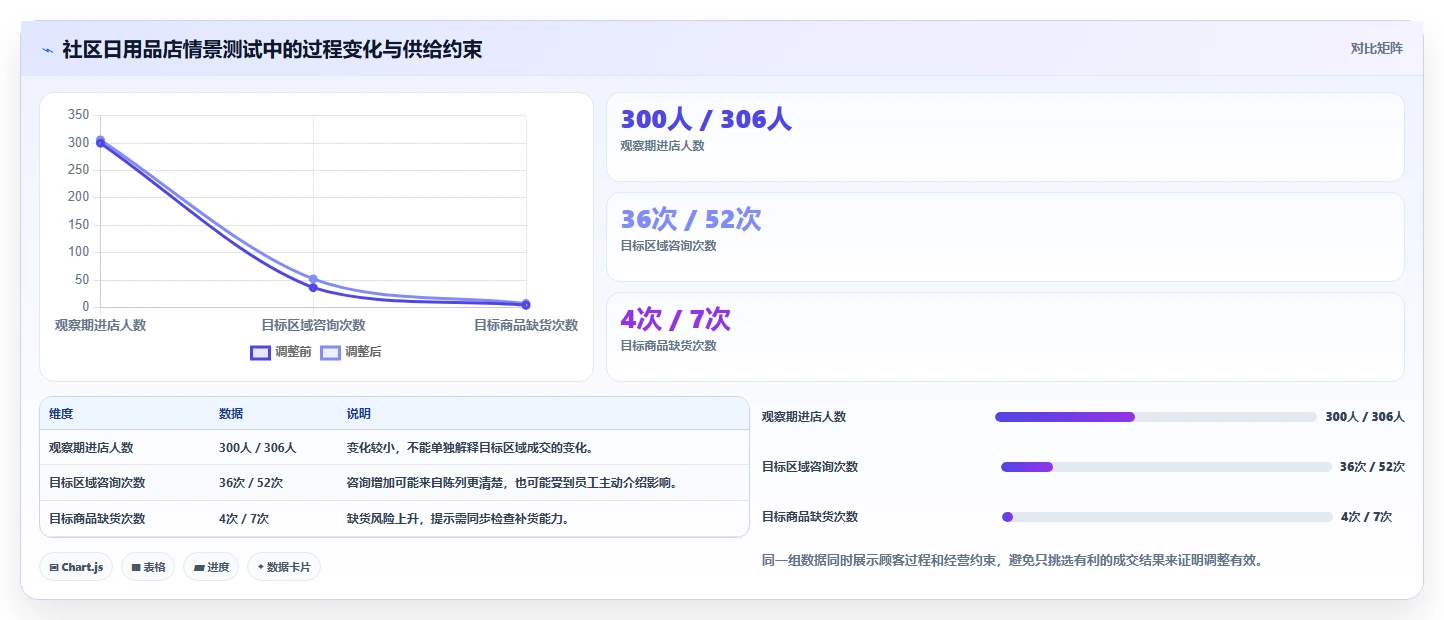Select the Chart.js tag
This screenshot has height=620, width=1444.
[x=77, y=567]
